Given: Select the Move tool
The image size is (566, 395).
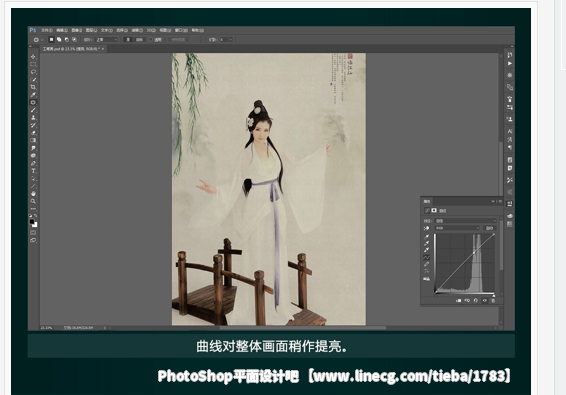Looking at the screenshot, I should point(33,57).
